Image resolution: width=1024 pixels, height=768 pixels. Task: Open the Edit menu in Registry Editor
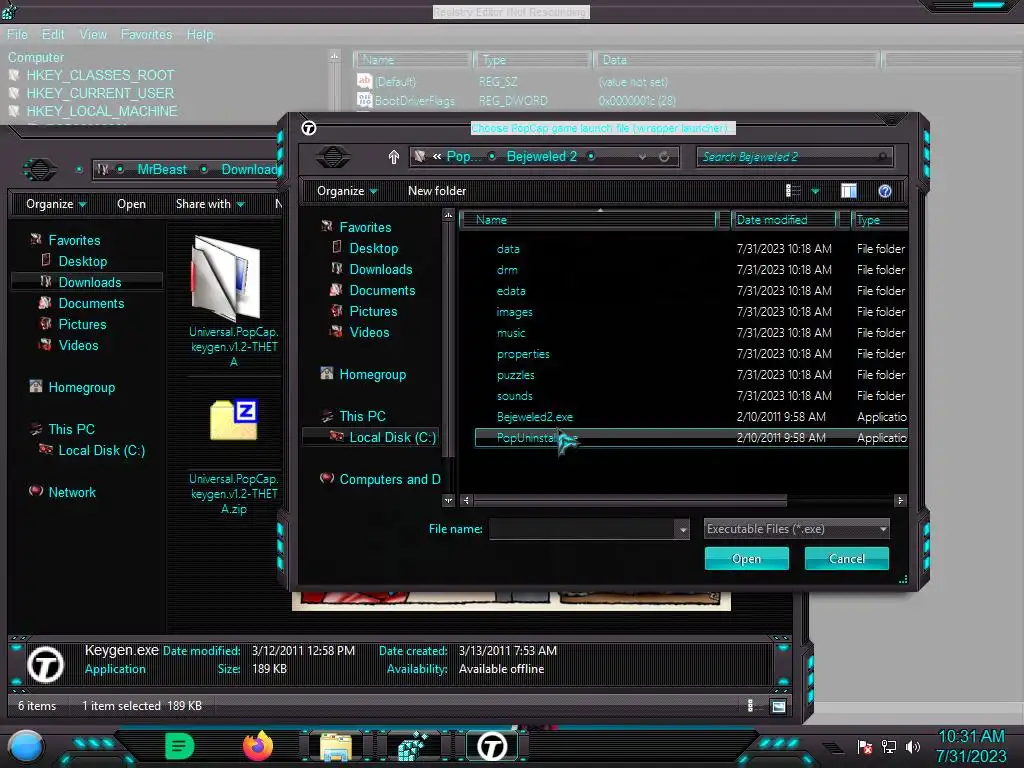[53, 35]
